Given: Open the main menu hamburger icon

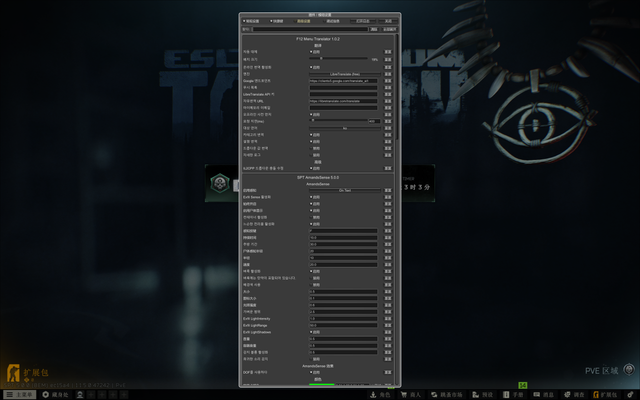Looking at the screenshot, I should pyautogui.click(x=9, y=395).
